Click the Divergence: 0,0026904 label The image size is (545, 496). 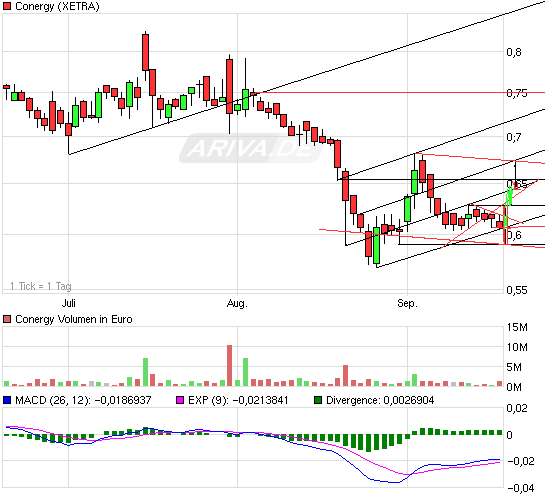click(x=380, y=400)
